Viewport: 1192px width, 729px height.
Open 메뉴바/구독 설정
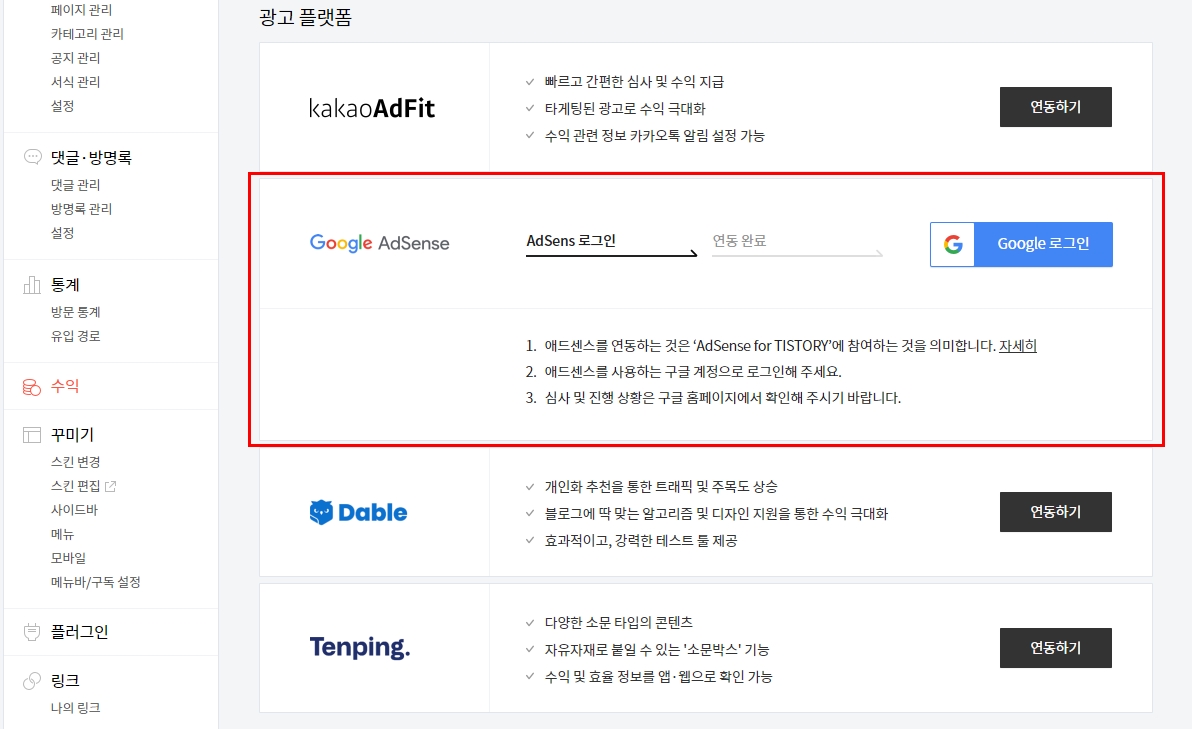(96, 582)
